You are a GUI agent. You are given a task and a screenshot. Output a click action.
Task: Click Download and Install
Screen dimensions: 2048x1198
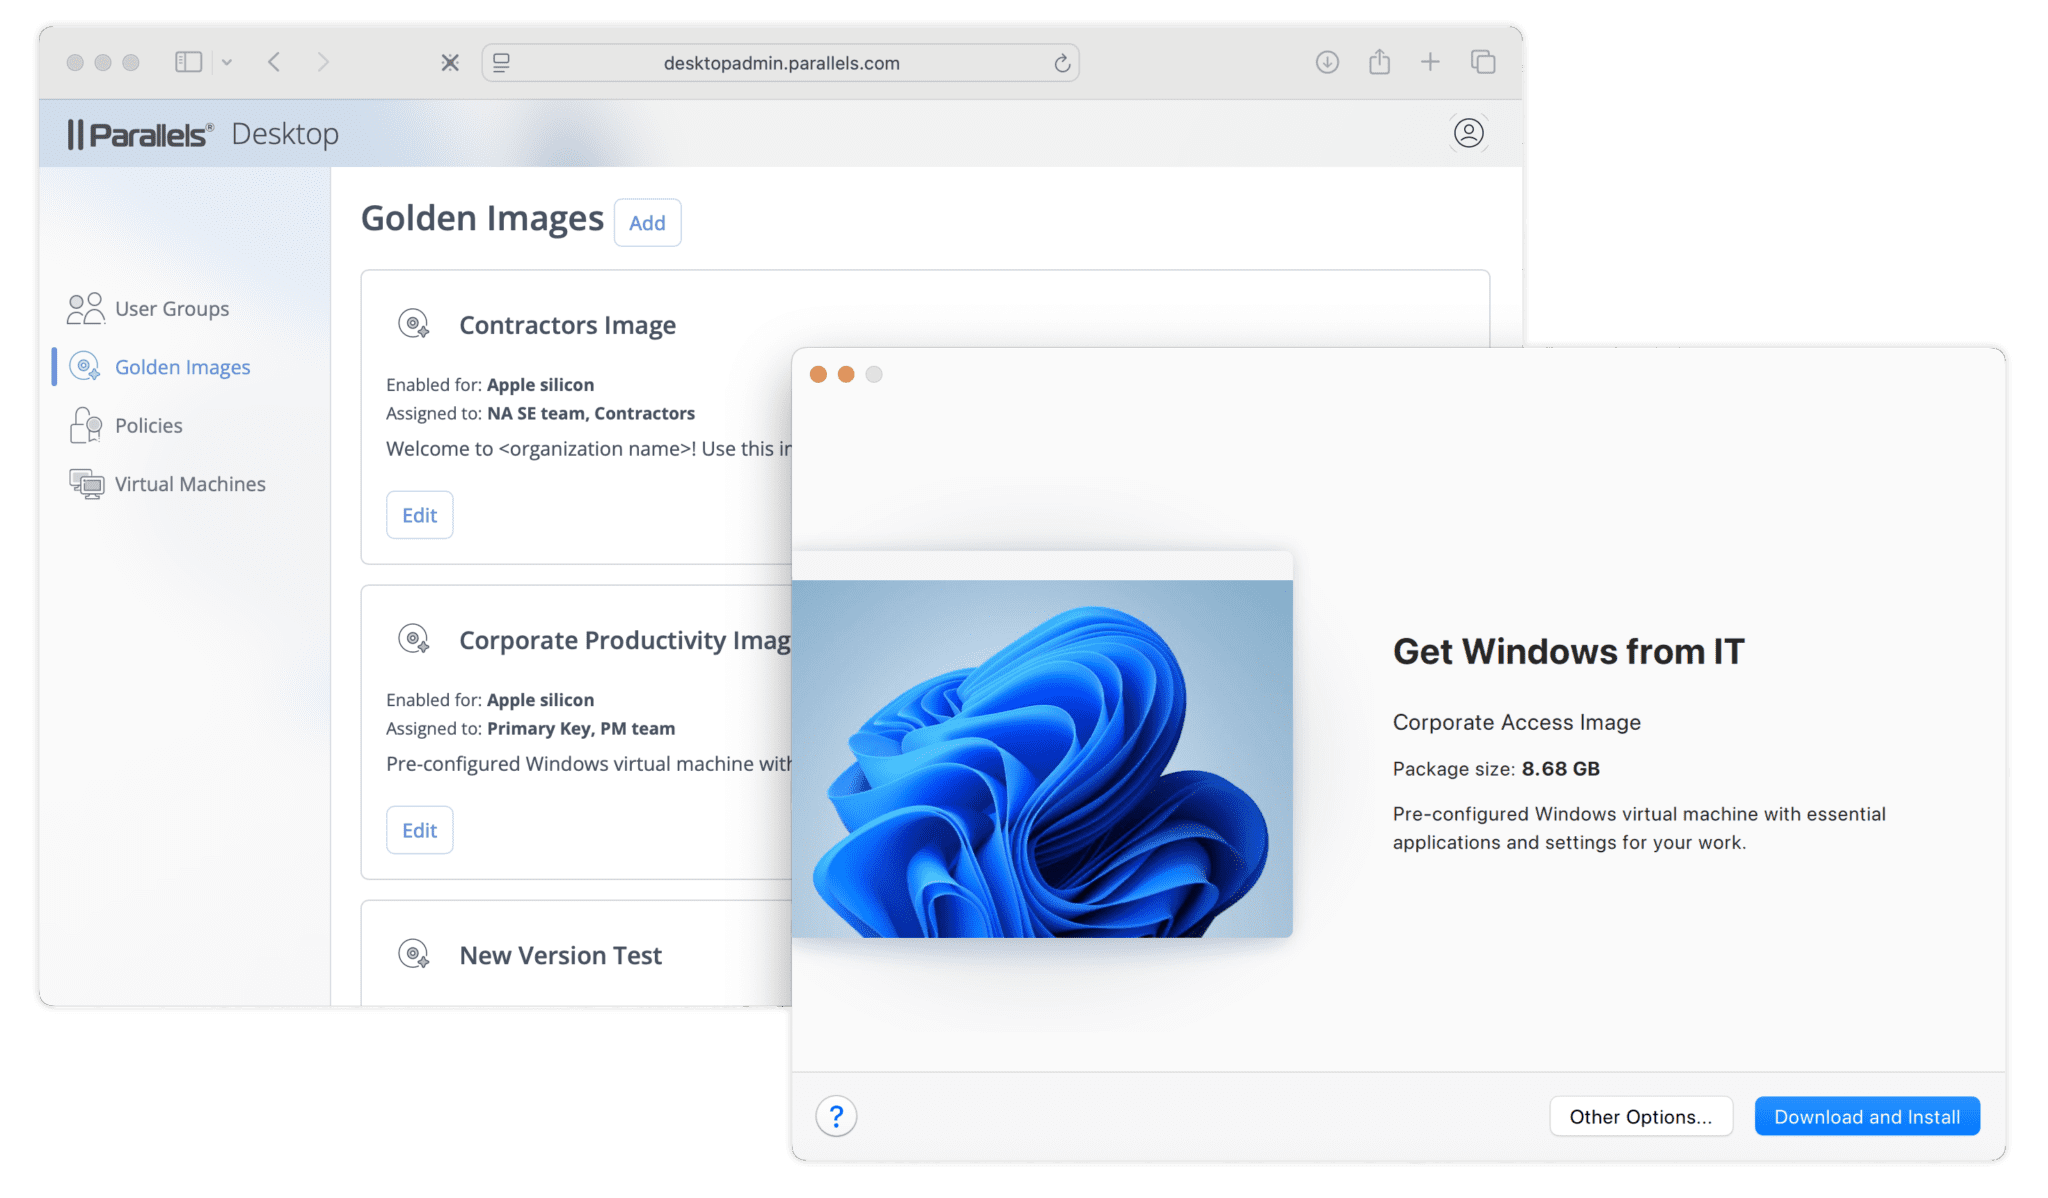coord(1867,1116)
